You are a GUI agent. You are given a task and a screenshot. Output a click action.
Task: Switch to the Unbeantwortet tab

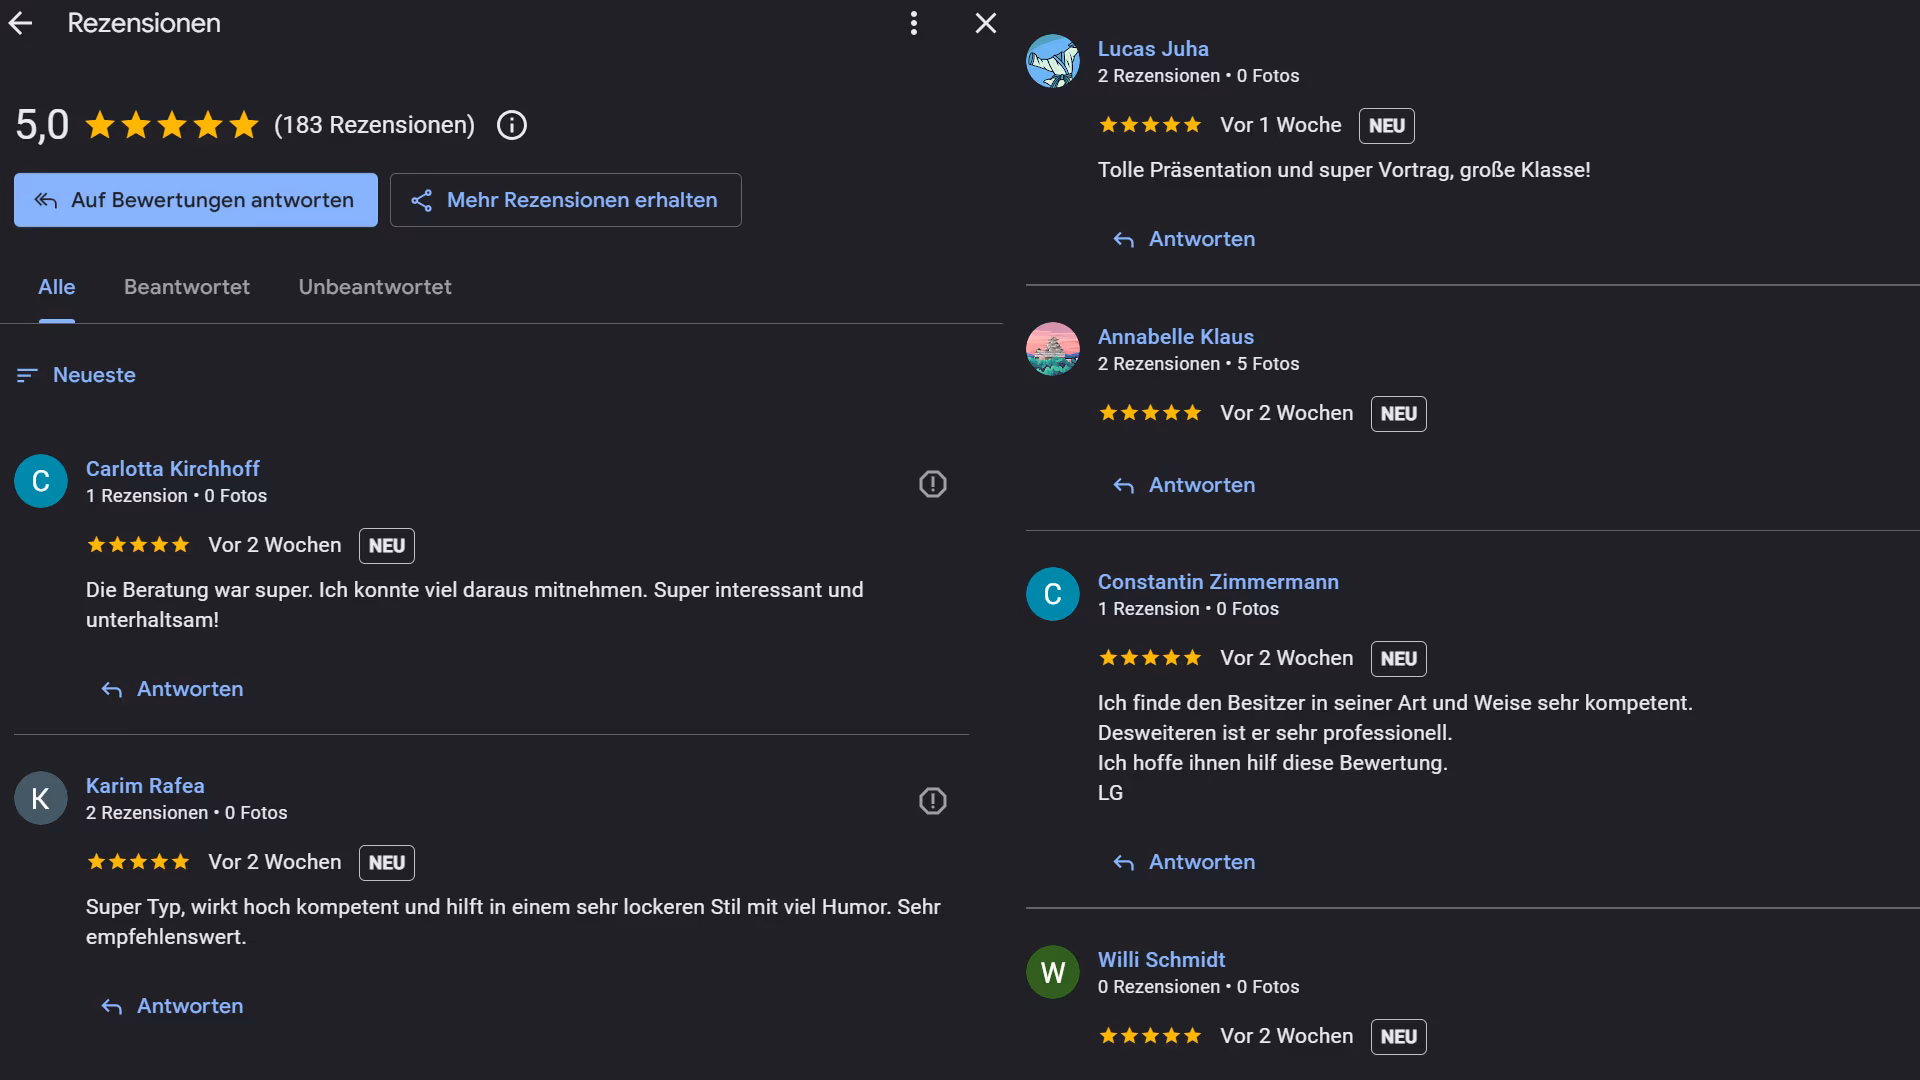pos(375,287)
